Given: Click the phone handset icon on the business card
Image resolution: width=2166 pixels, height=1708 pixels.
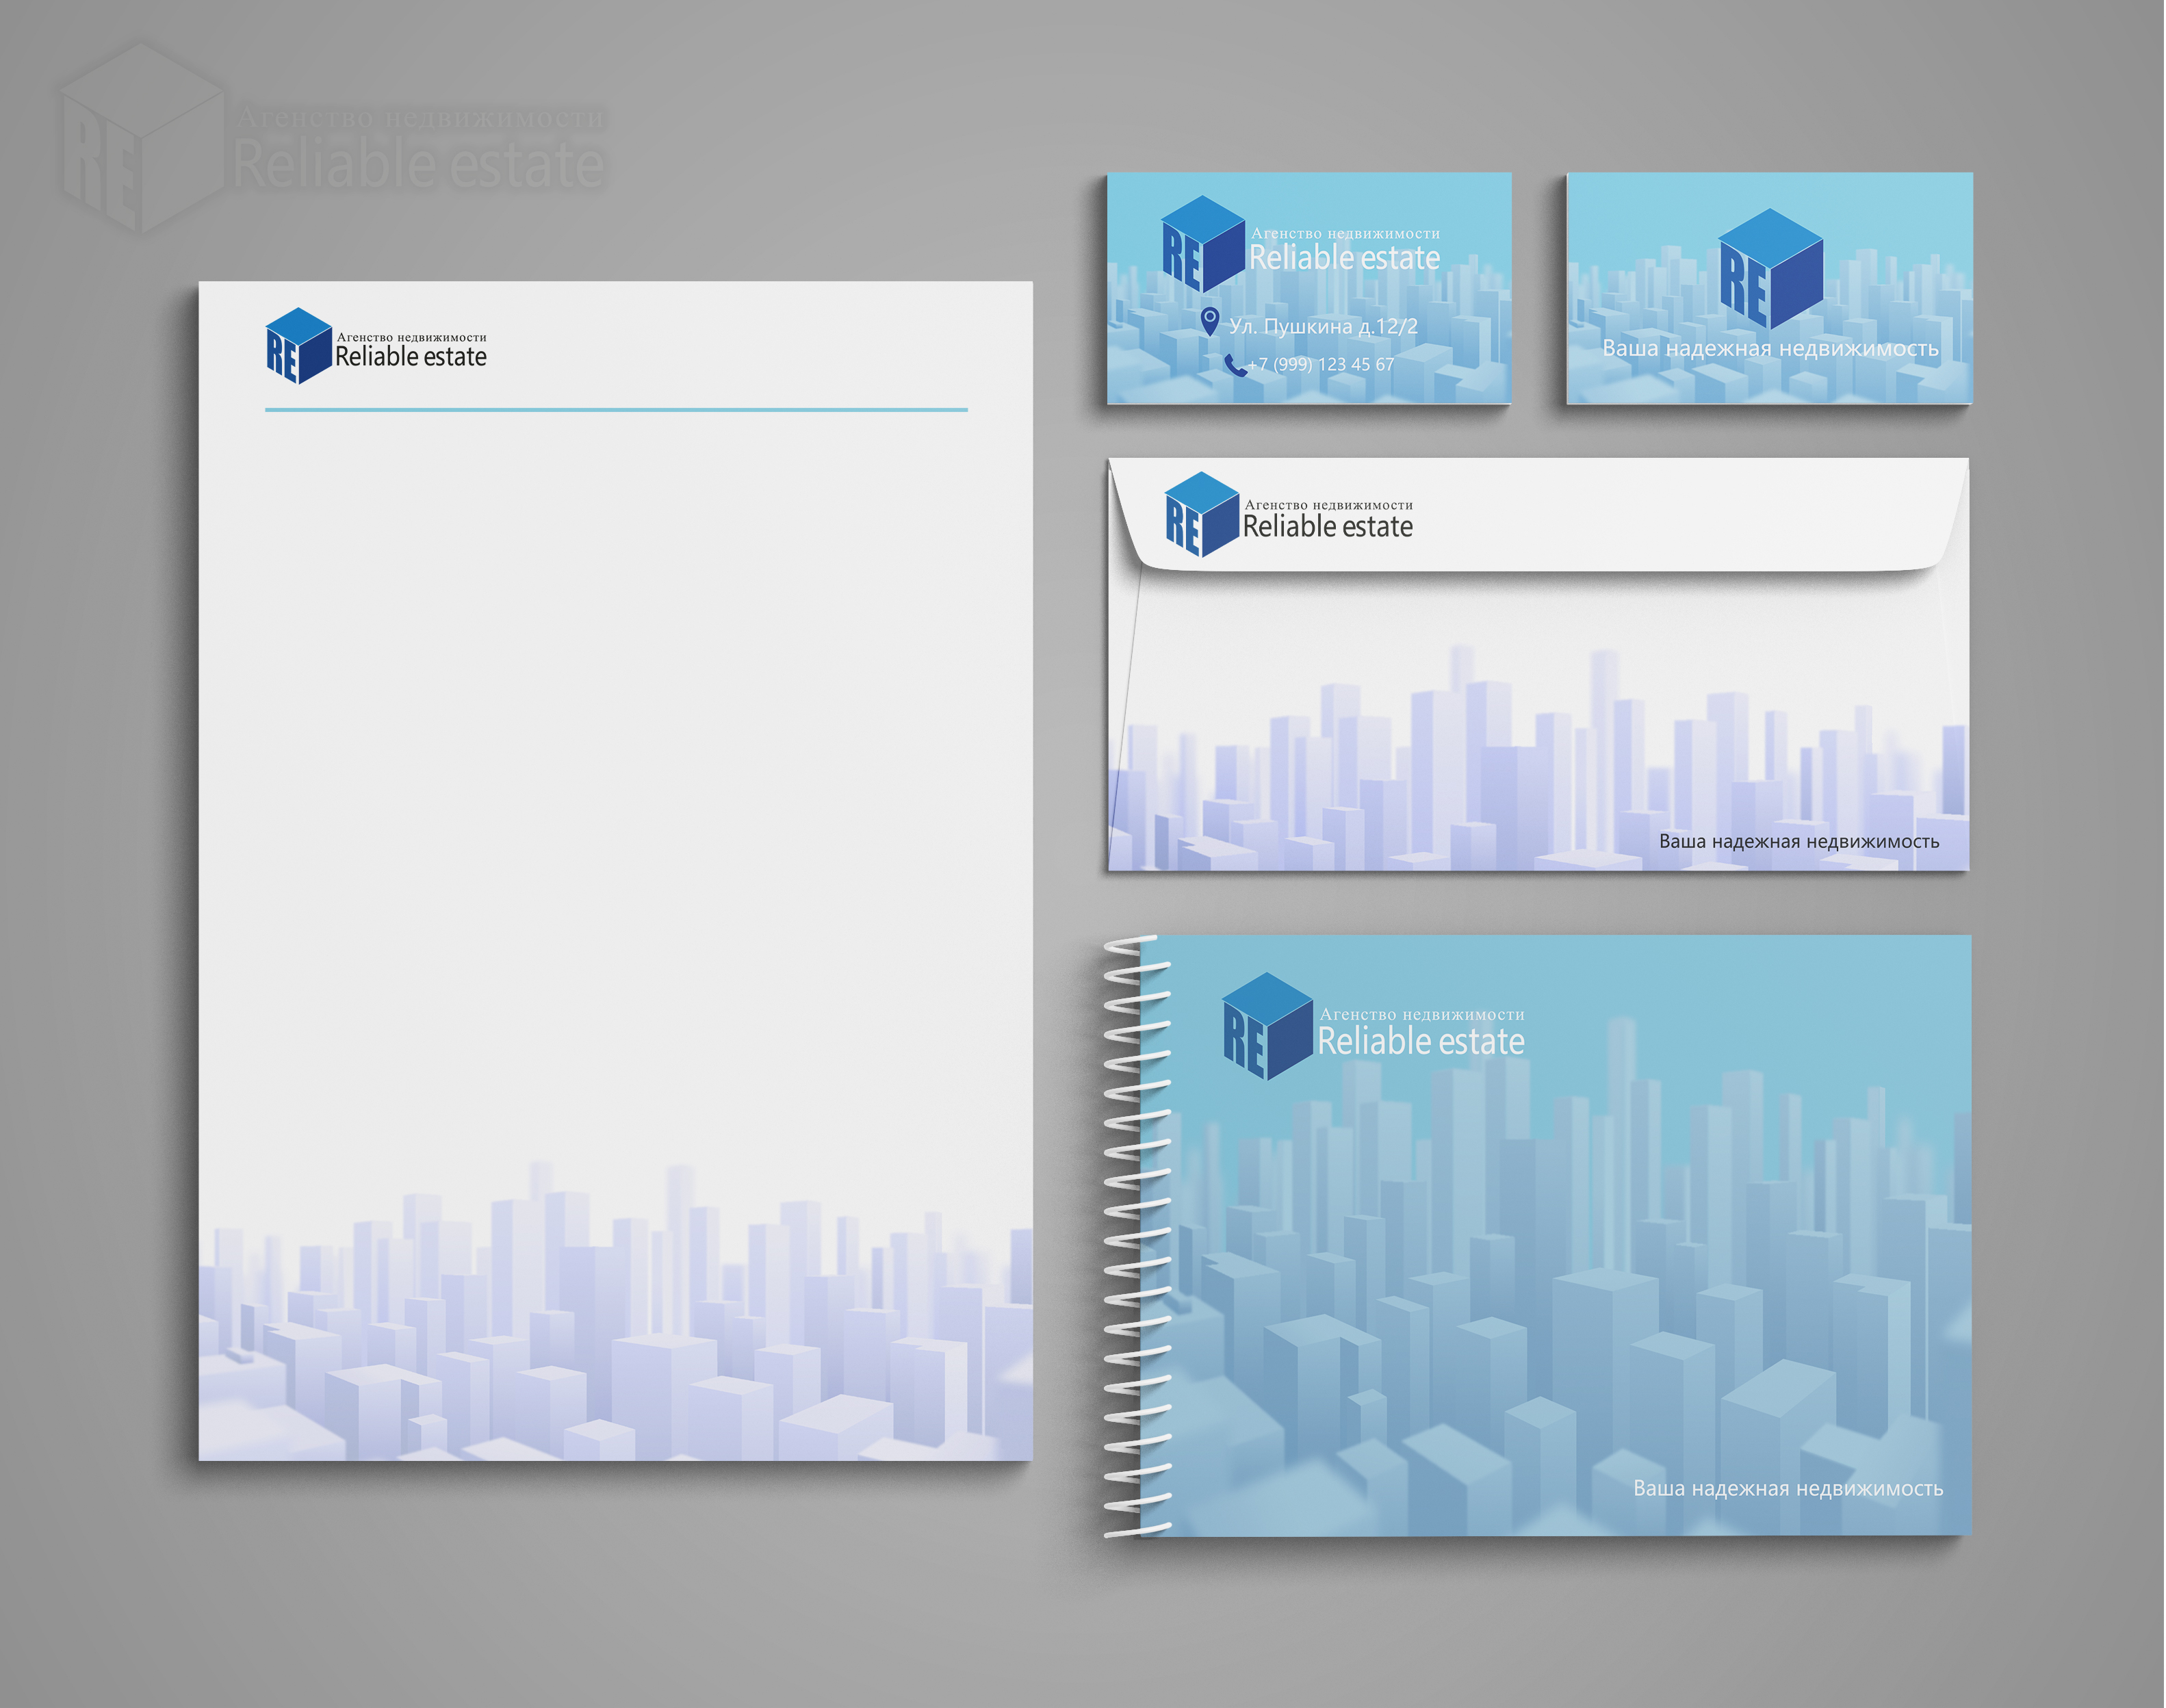Looking at the screenshot, I should [1236, 365].
